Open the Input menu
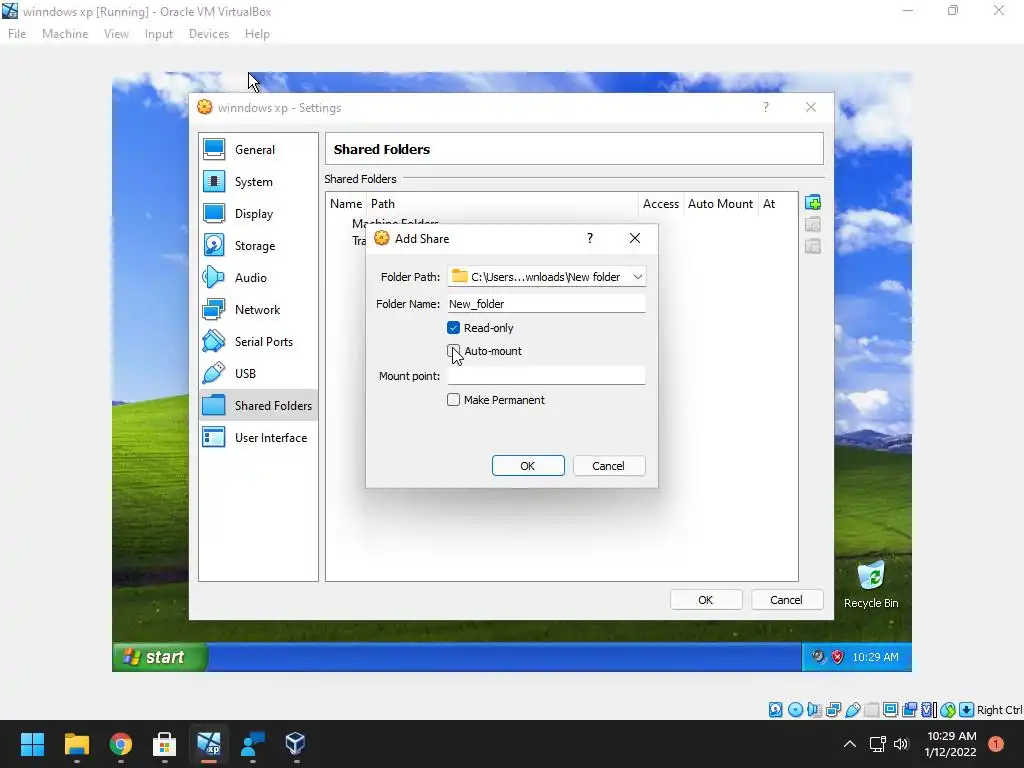The width and height of the screenshot is (1024, 768). pos(159,34)
